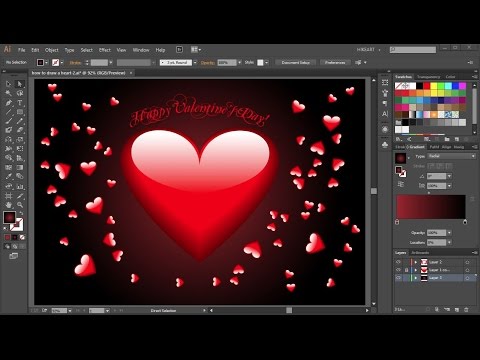Apply Color mode button below fill swatch
This screenshot has width=480, height=360.
(x=8, y=237)
